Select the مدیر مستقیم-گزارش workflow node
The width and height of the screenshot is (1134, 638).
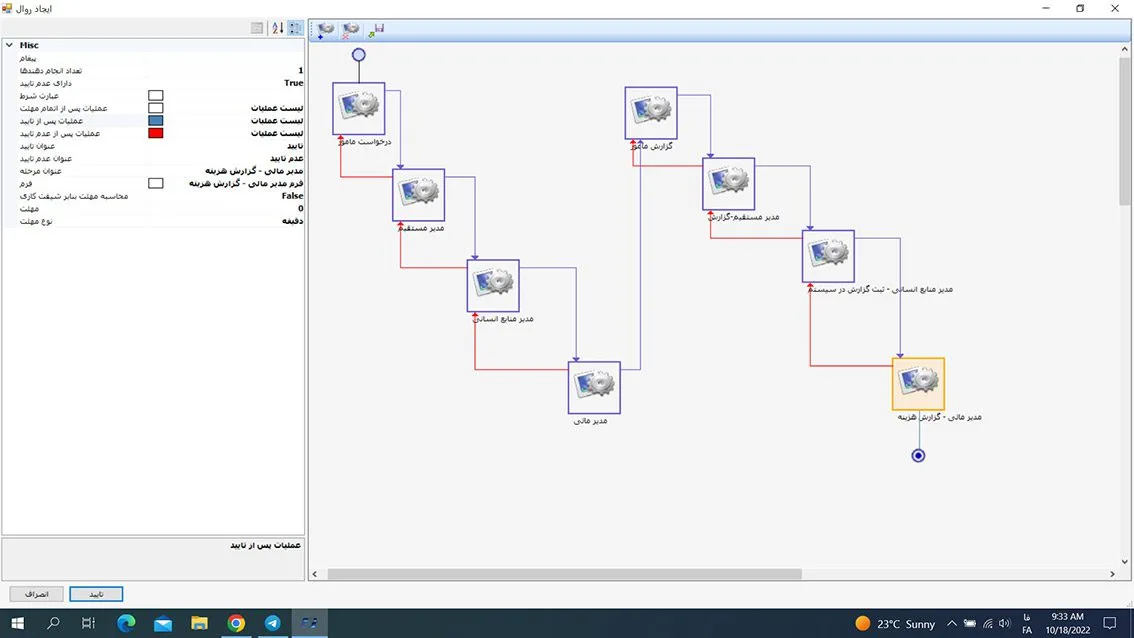(728, 184)
